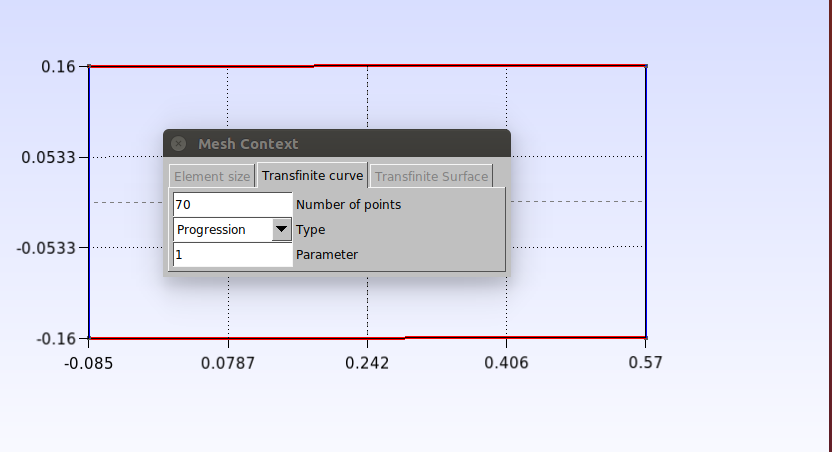Click the 0.242 x-axis tick label
The image size is (832, 452).
tap(367, 362)
